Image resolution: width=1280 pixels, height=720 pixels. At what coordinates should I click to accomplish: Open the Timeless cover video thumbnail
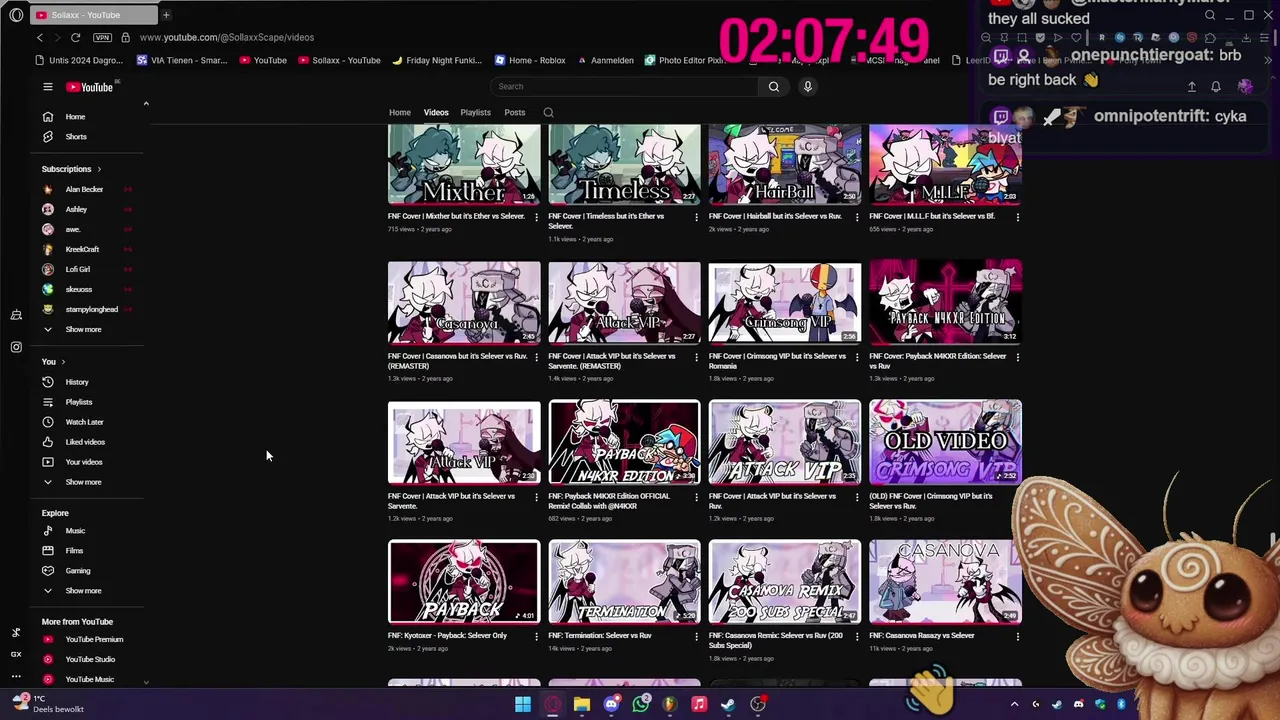[624, 164]
